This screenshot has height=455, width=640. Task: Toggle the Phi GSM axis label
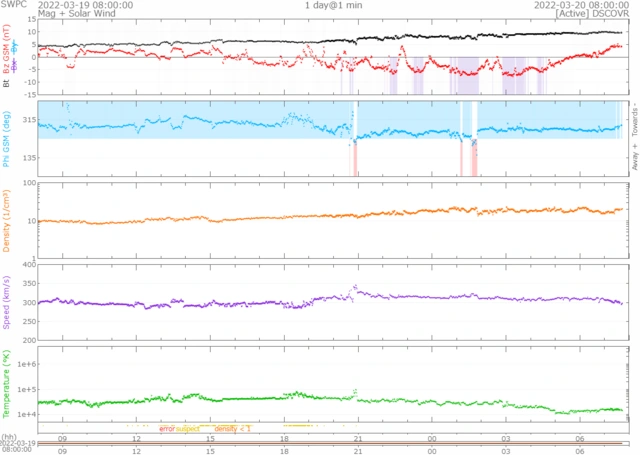(x=6, y=138)
